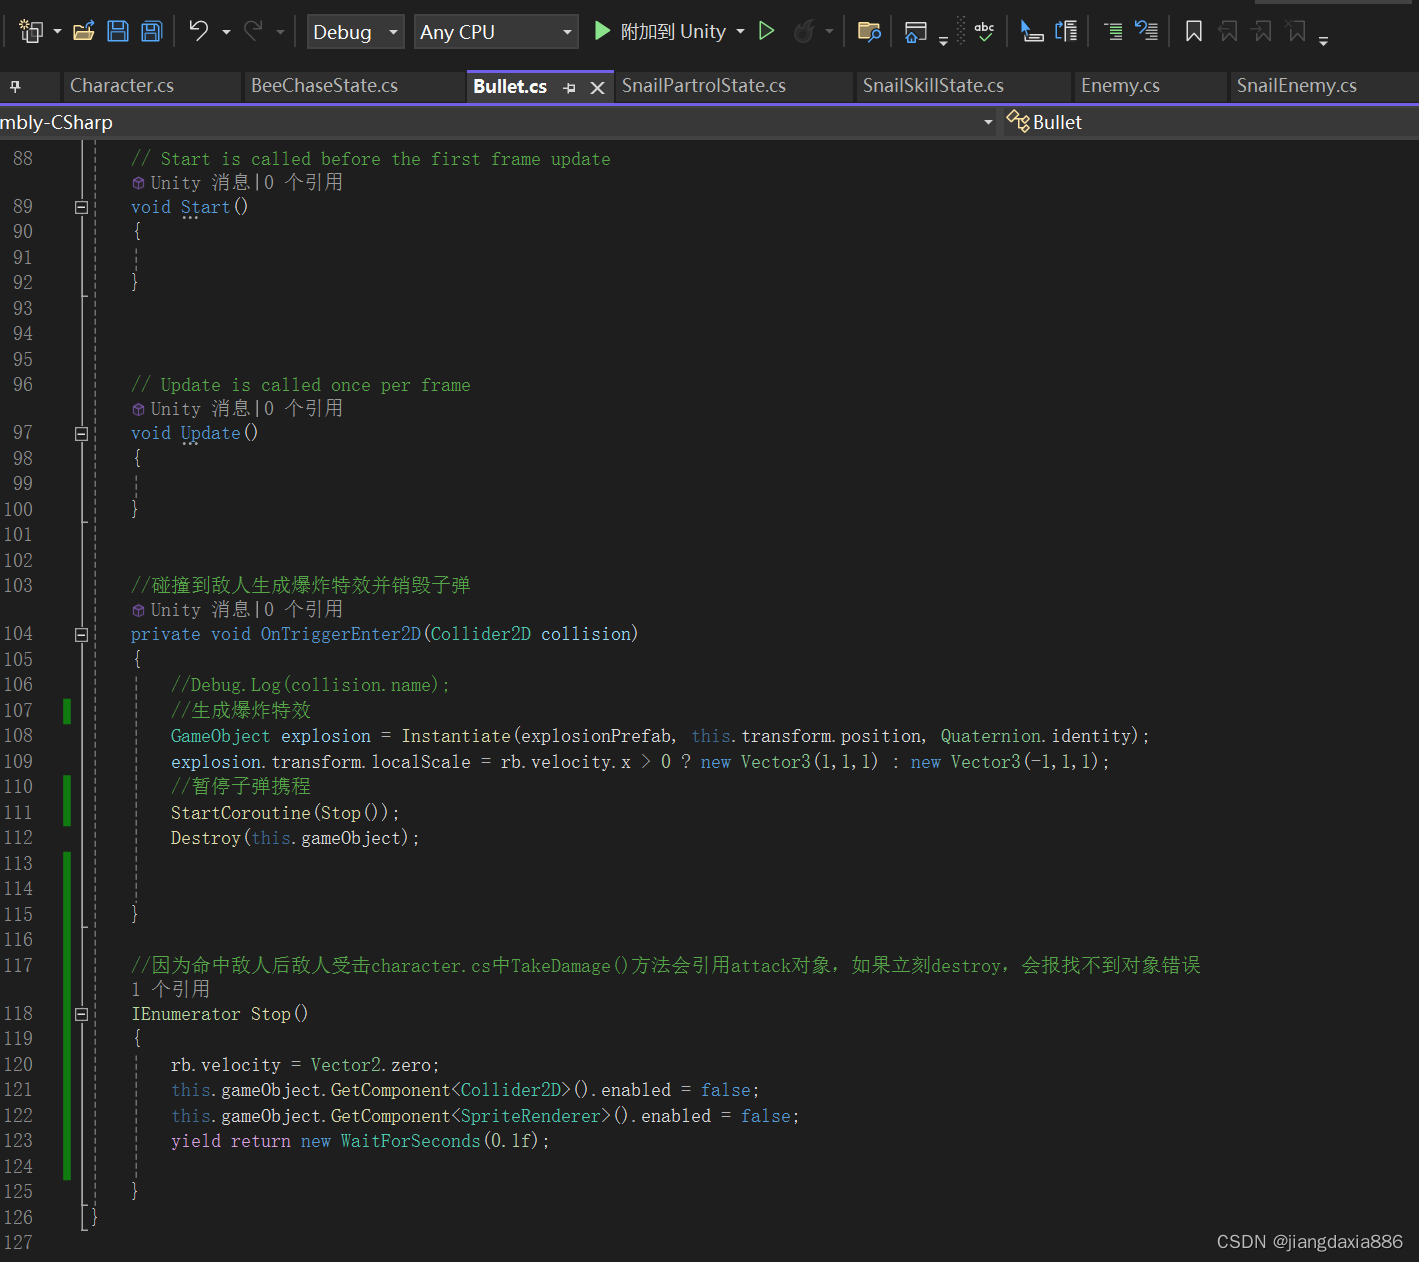Click the Save All icon
Screen dimensions: 1419x1262
(152, 32)
